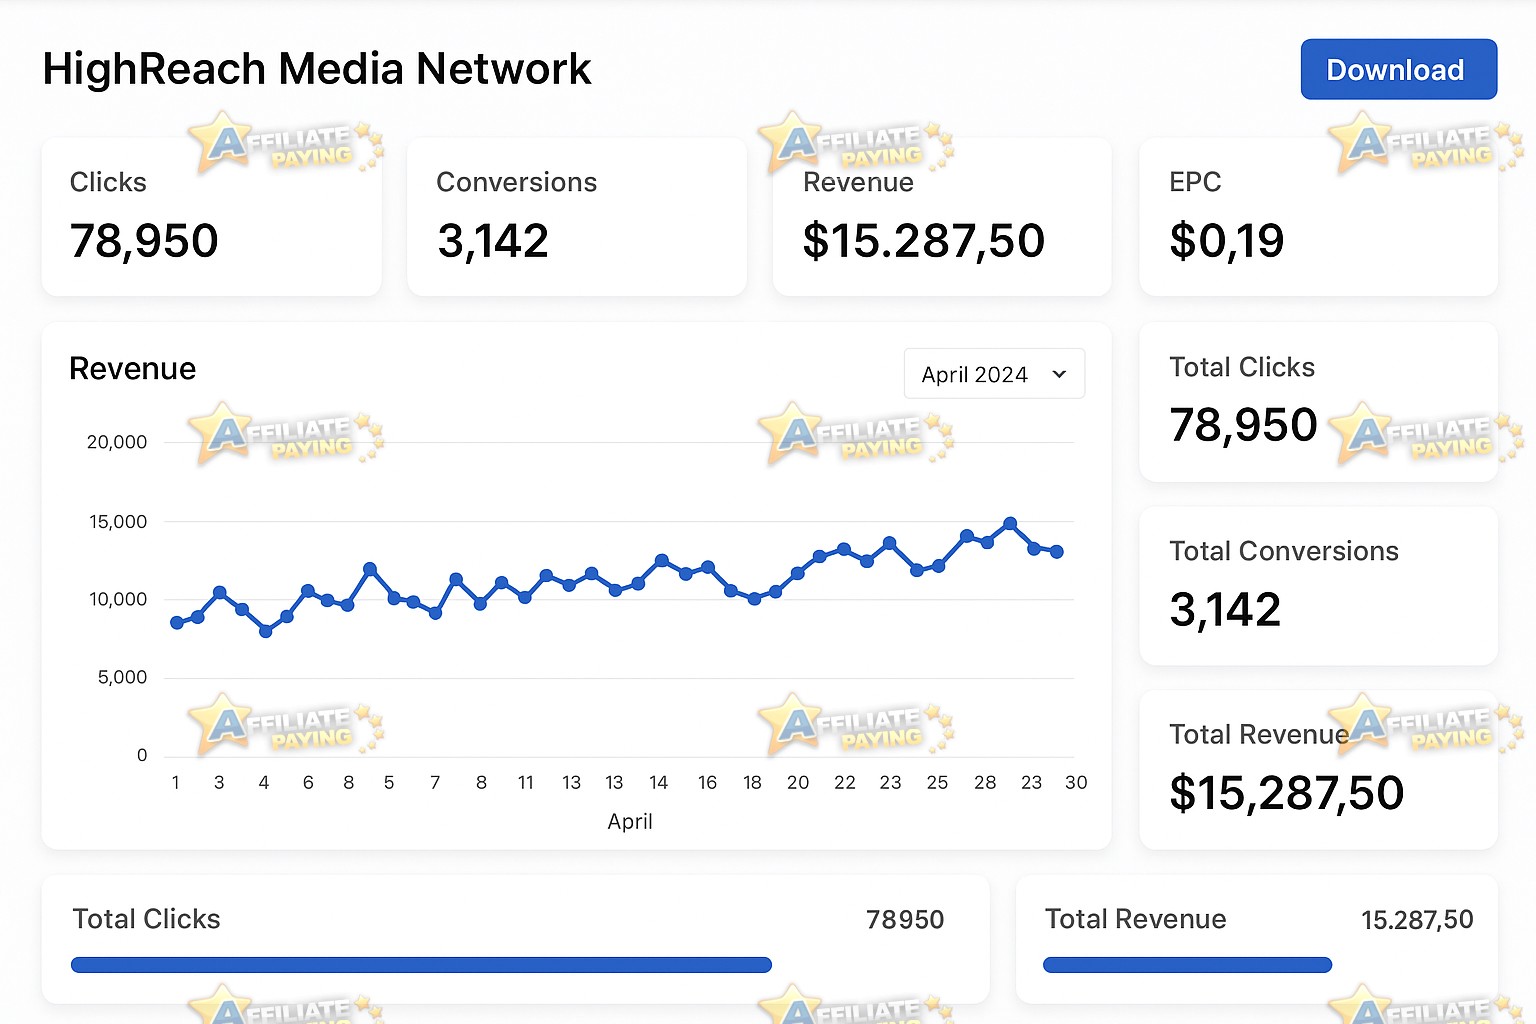The height and width of the screenshot is (1024, 1536).
Task: Click the Total Clicks sidebar card
Action: click(x=1318, y=402)
